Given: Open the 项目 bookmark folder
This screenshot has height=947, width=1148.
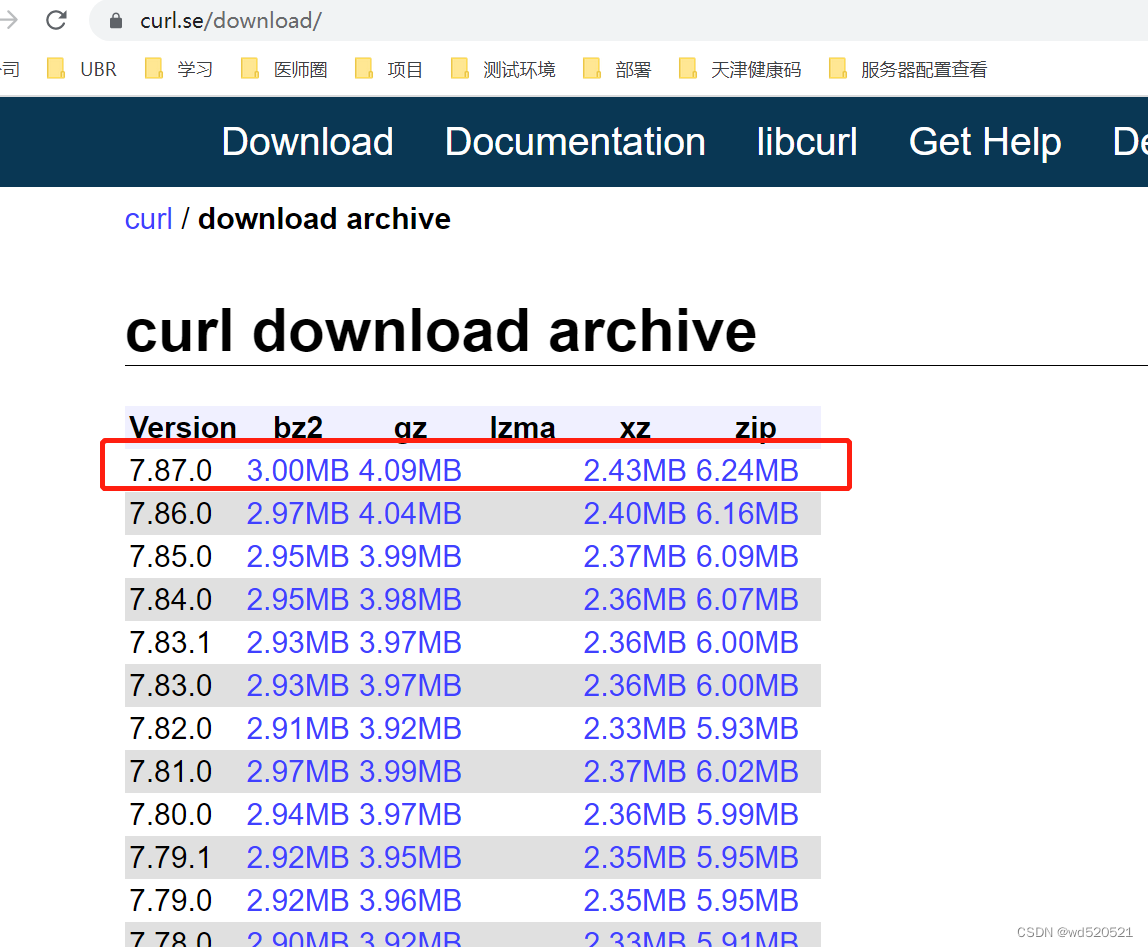Looking at the screenshot, I should pos(389,69).
